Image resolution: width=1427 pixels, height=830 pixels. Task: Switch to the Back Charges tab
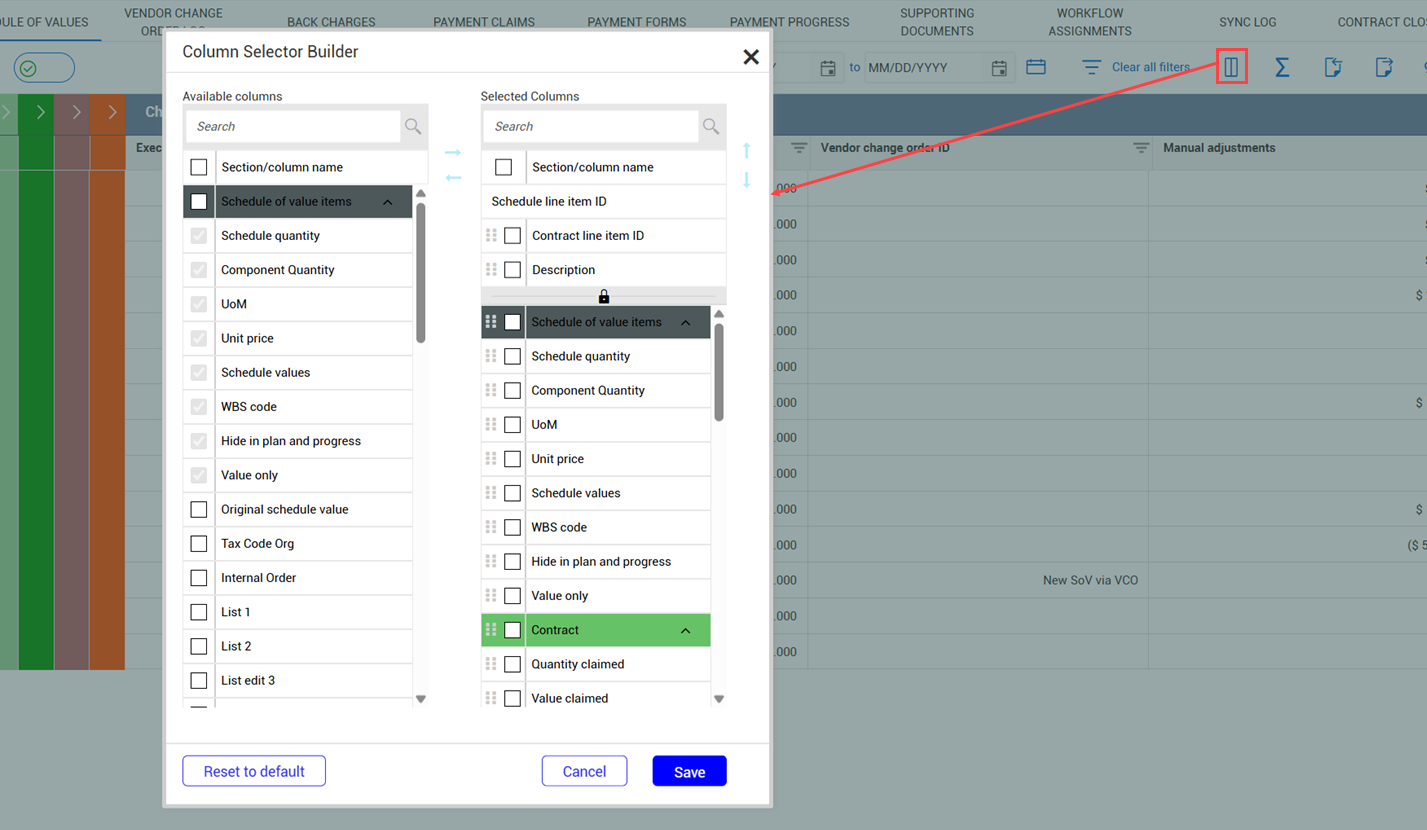click(x=331, y=22)
